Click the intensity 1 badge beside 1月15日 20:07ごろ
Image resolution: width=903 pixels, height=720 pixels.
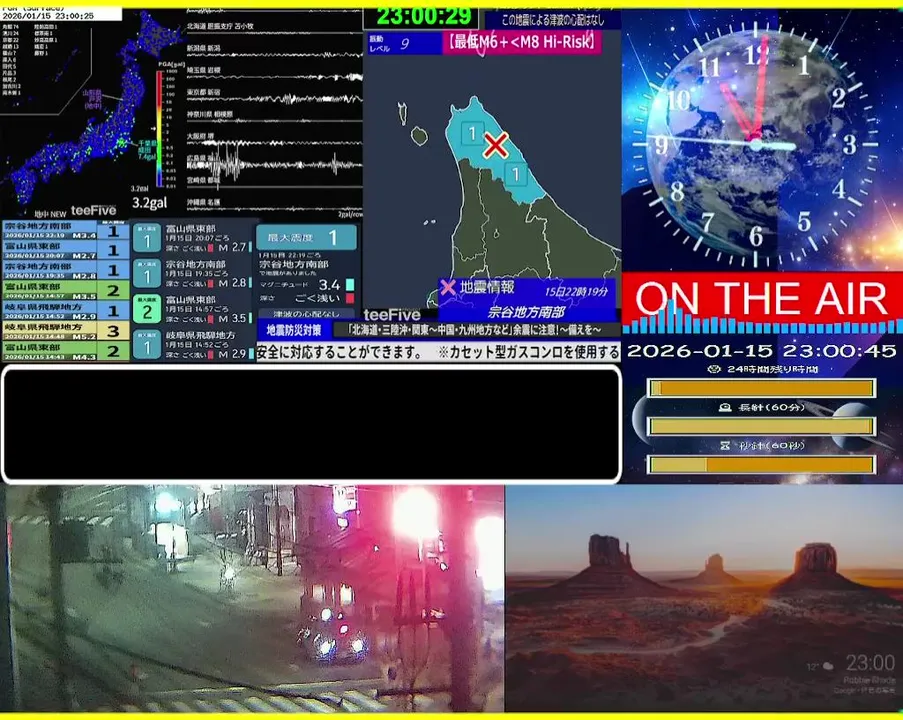coord(147,238)
